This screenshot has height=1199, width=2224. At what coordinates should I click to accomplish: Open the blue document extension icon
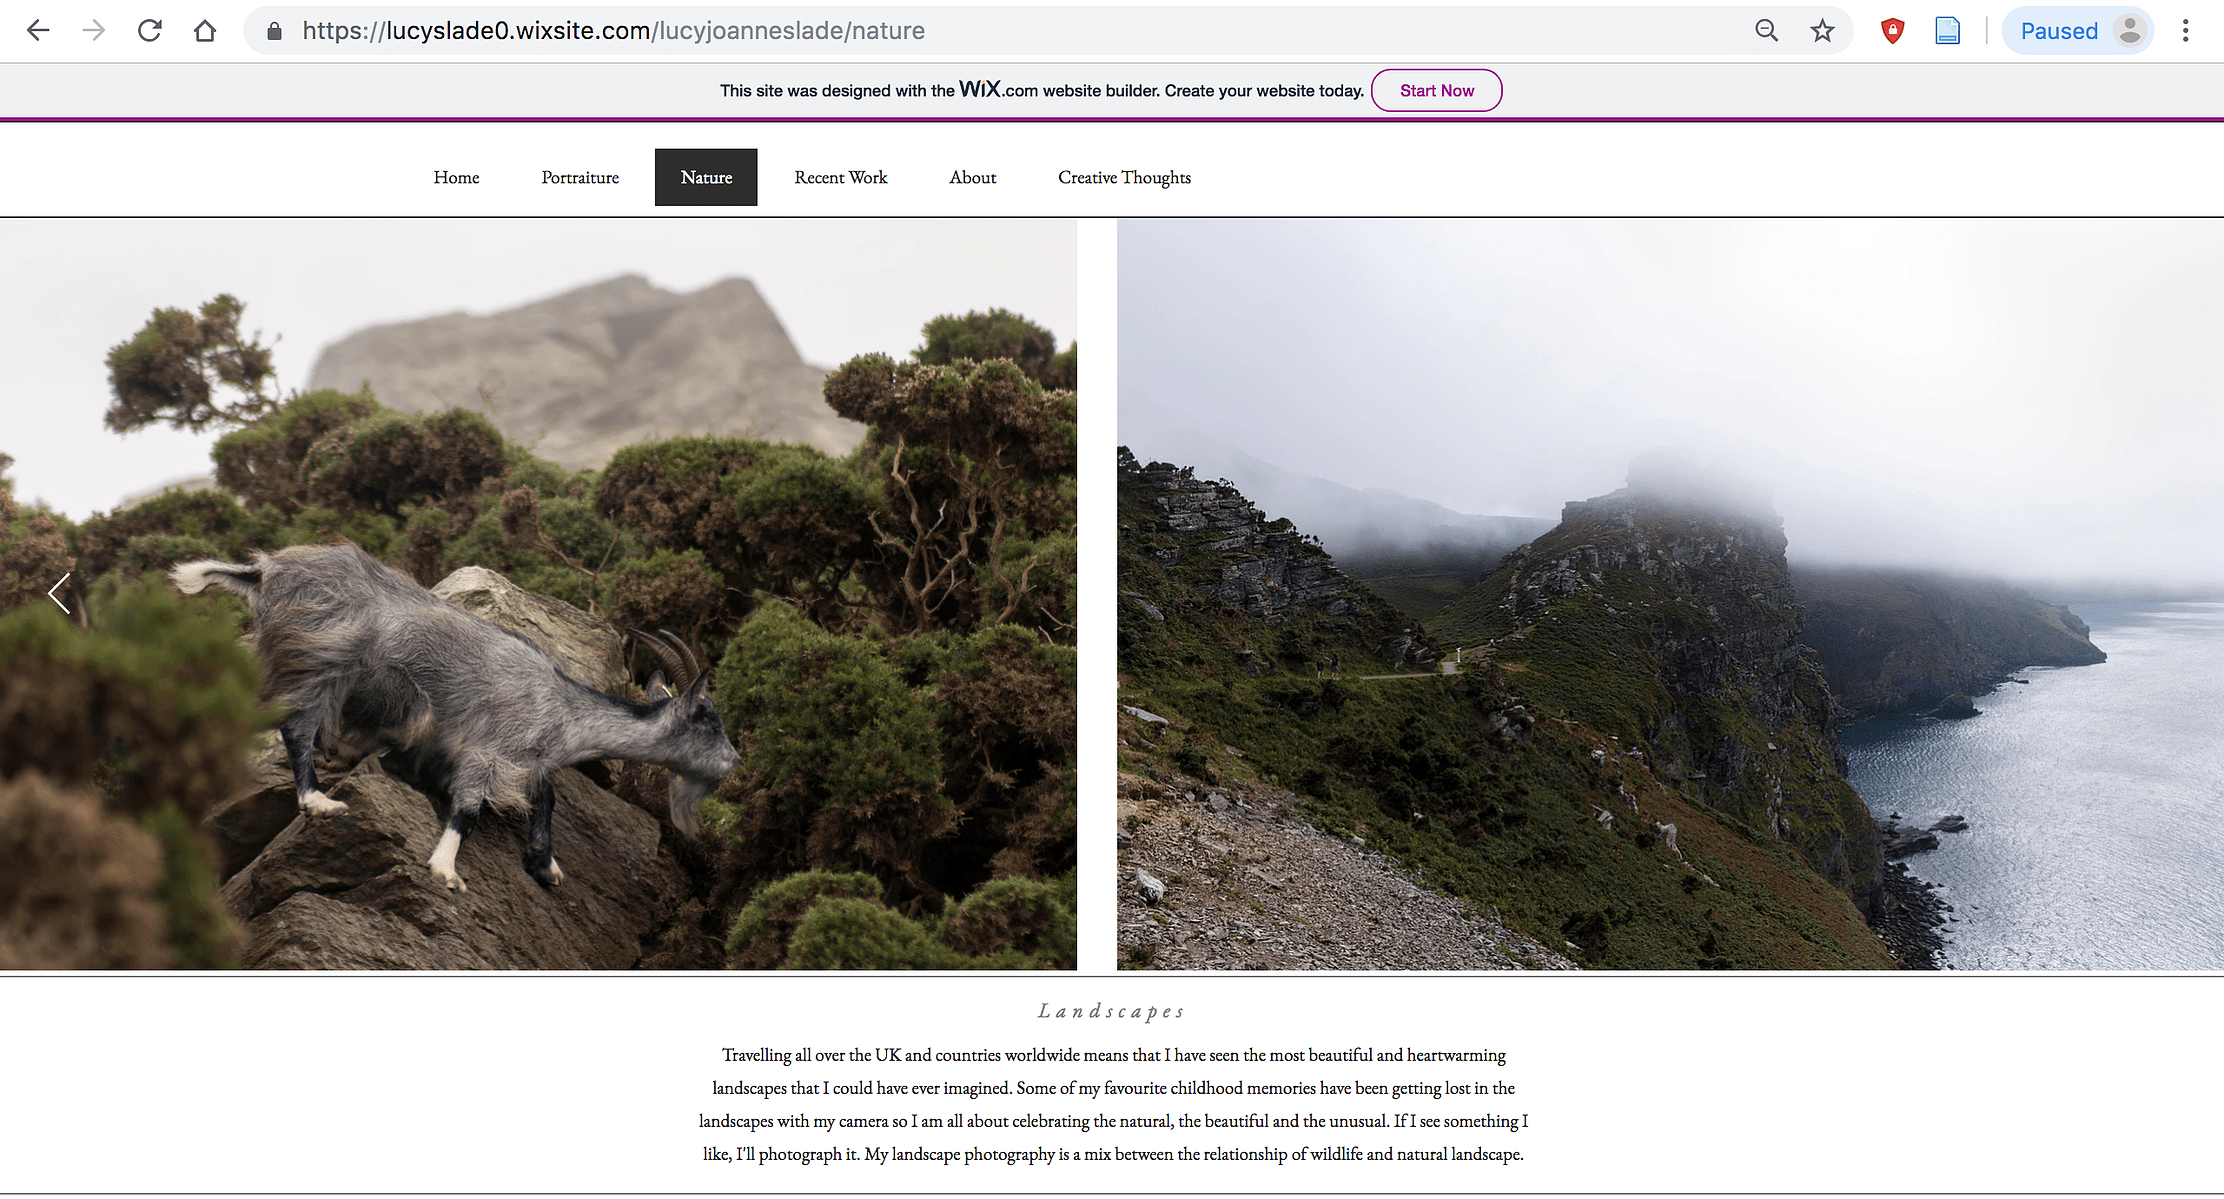pyautogui.click(x=1947, y=31)
